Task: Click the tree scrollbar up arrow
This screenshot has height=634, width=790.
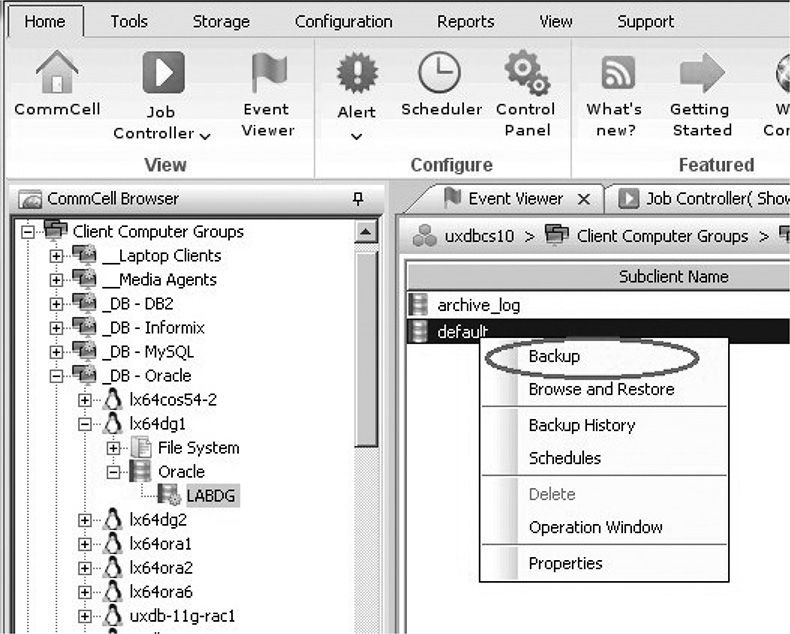Action: tap(366, 232)
